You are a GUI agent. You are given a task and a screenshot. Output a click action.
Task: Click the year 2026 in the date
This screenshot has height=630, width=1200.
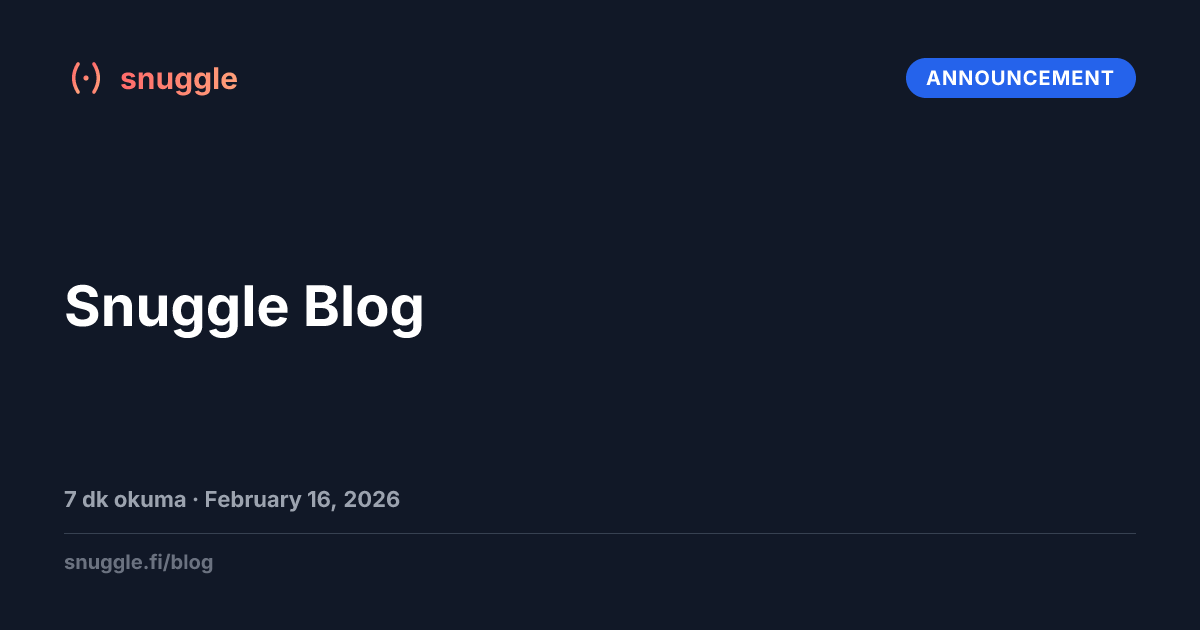pyautogui.click(x=371, y=499)
